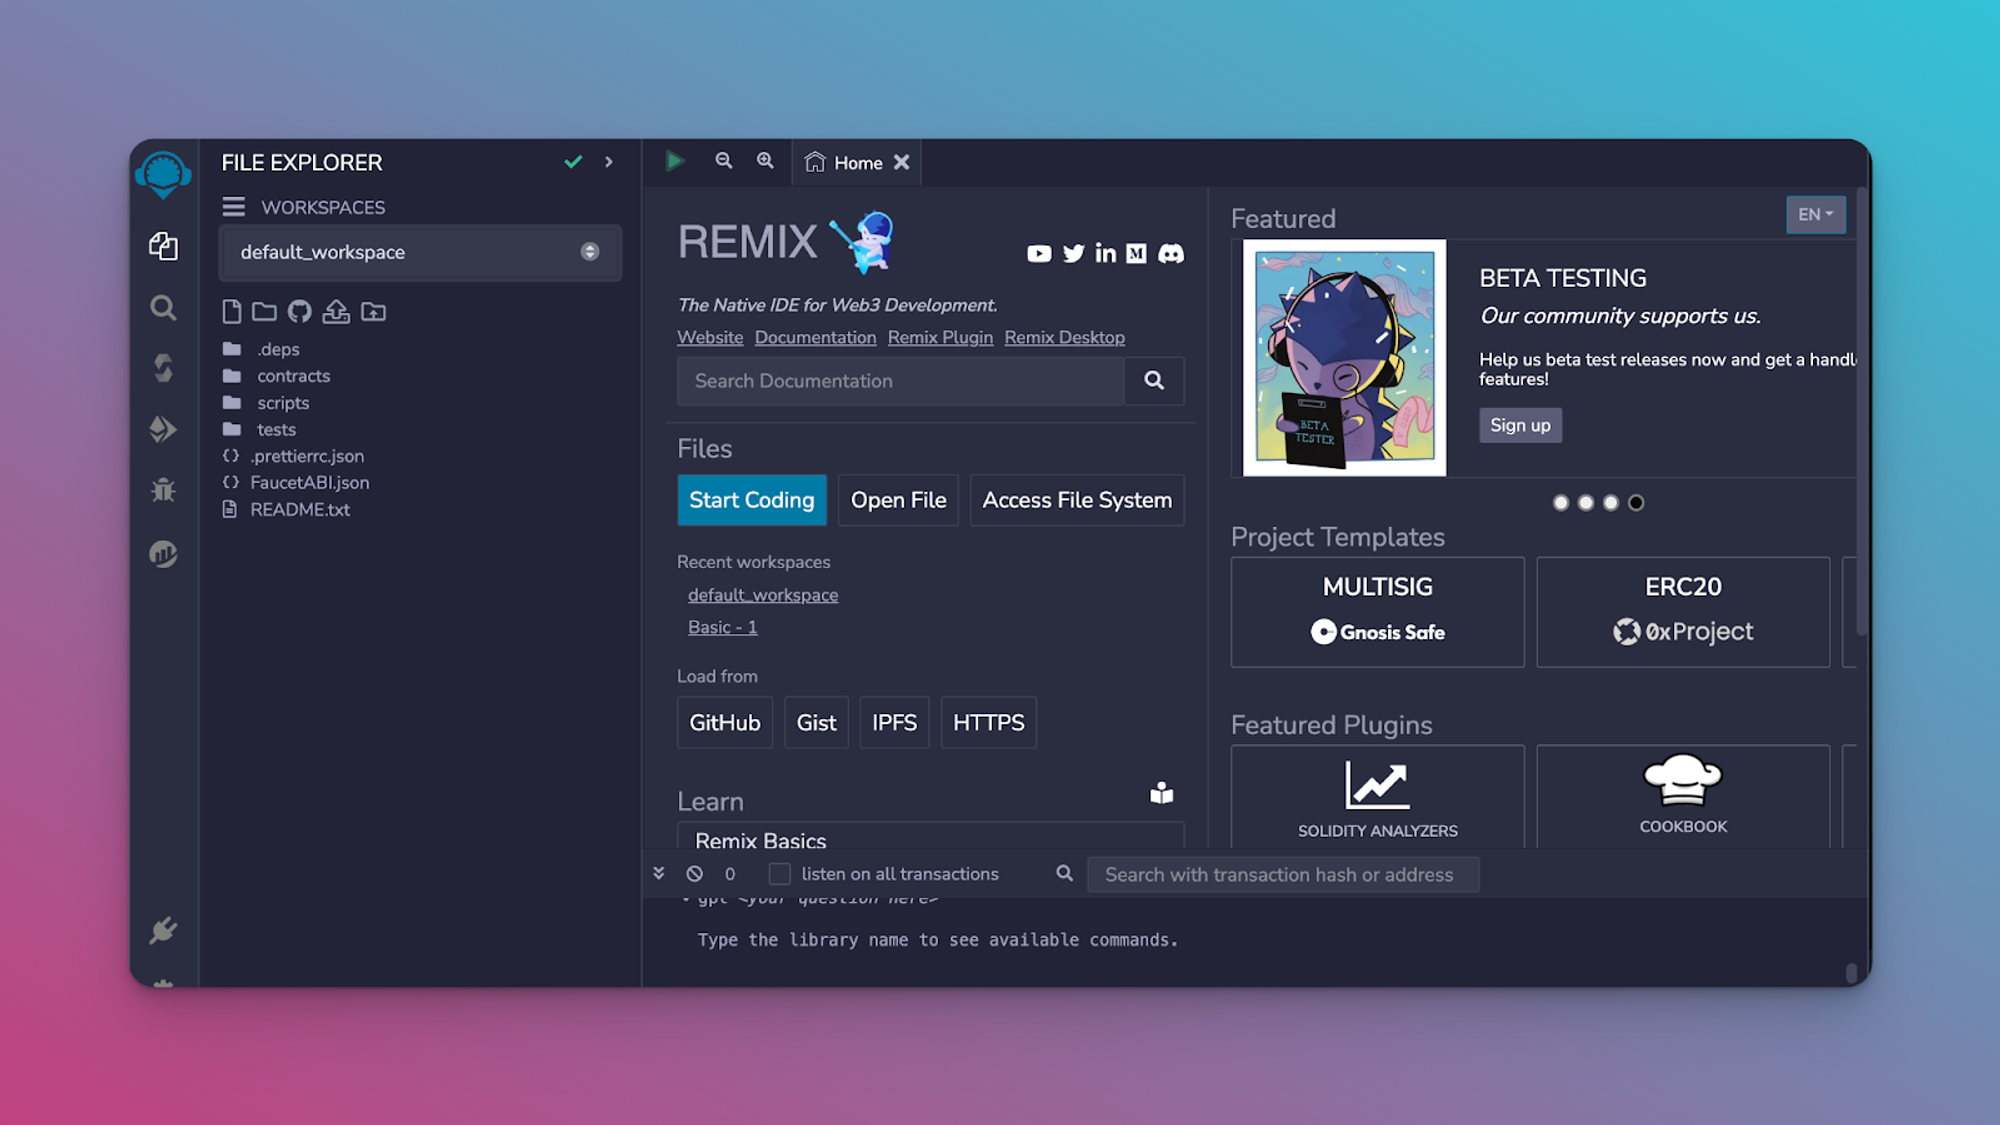Open the default_workspace selector dropdown
Viewport: 2000px width, 1125px height.
[420, 252]
